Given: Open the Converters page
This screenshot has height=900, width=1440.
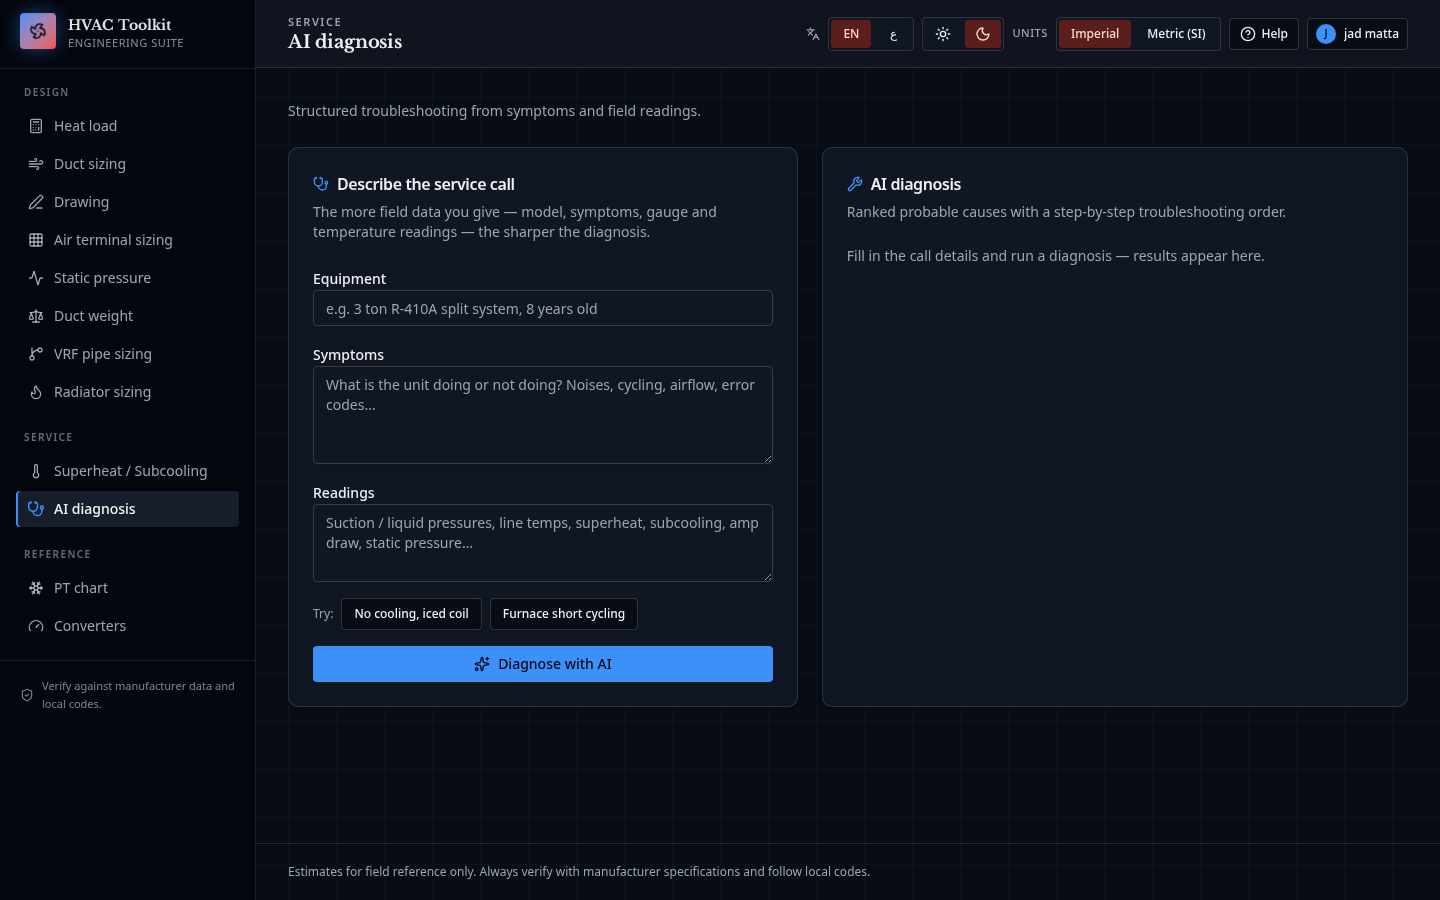Looking at the screenshot, I should (x=128, y=626).
